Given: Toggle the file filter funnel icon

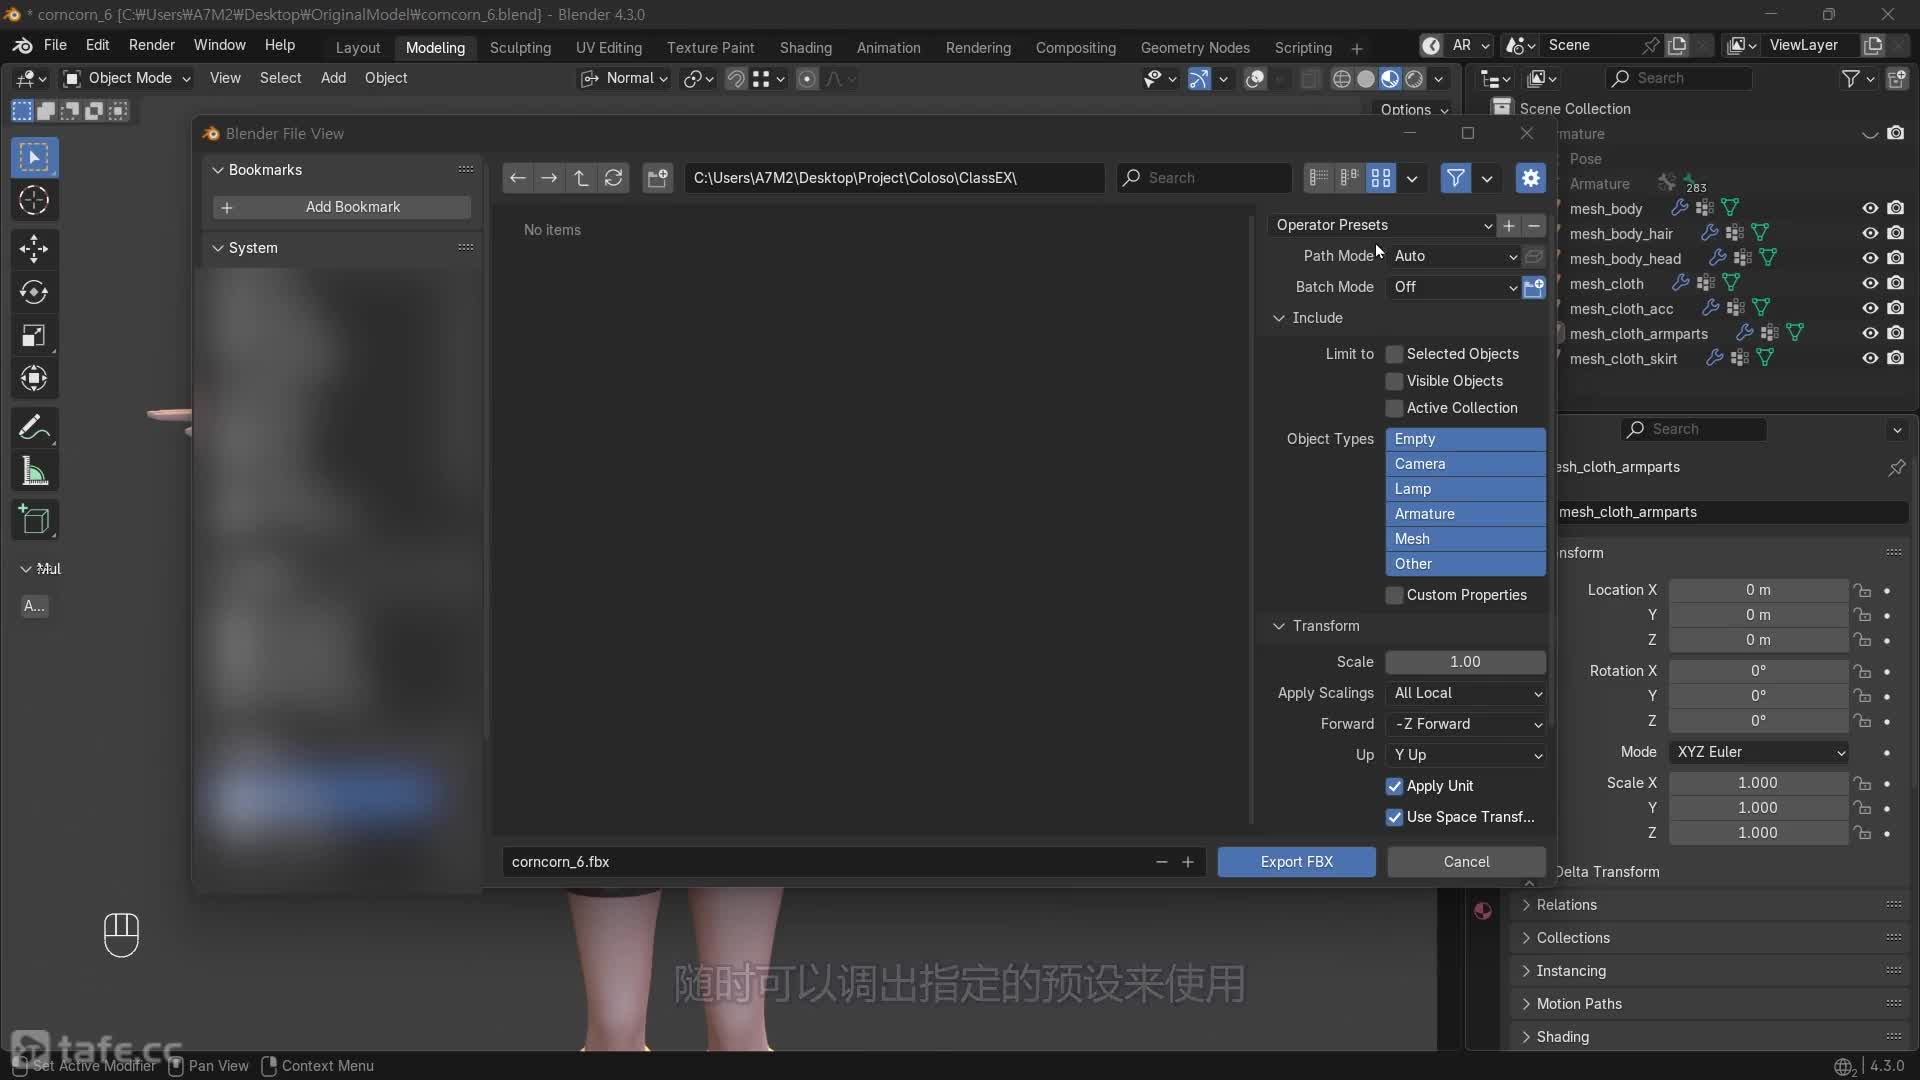Looking at the screenshot, I should pos(1455,178).
